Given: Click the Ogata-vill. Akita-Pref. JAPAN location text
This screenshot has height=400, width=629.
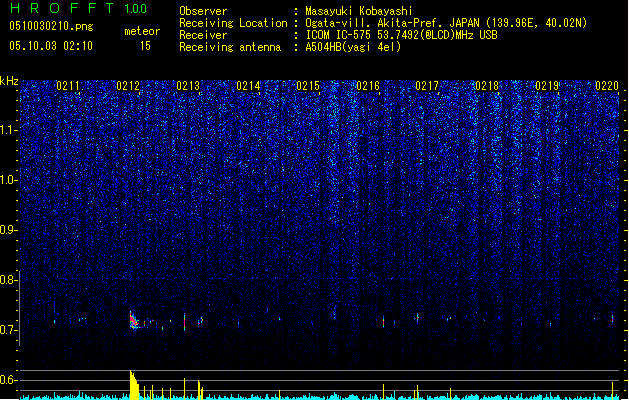Looking at the screenshot, I should (446, 23).
